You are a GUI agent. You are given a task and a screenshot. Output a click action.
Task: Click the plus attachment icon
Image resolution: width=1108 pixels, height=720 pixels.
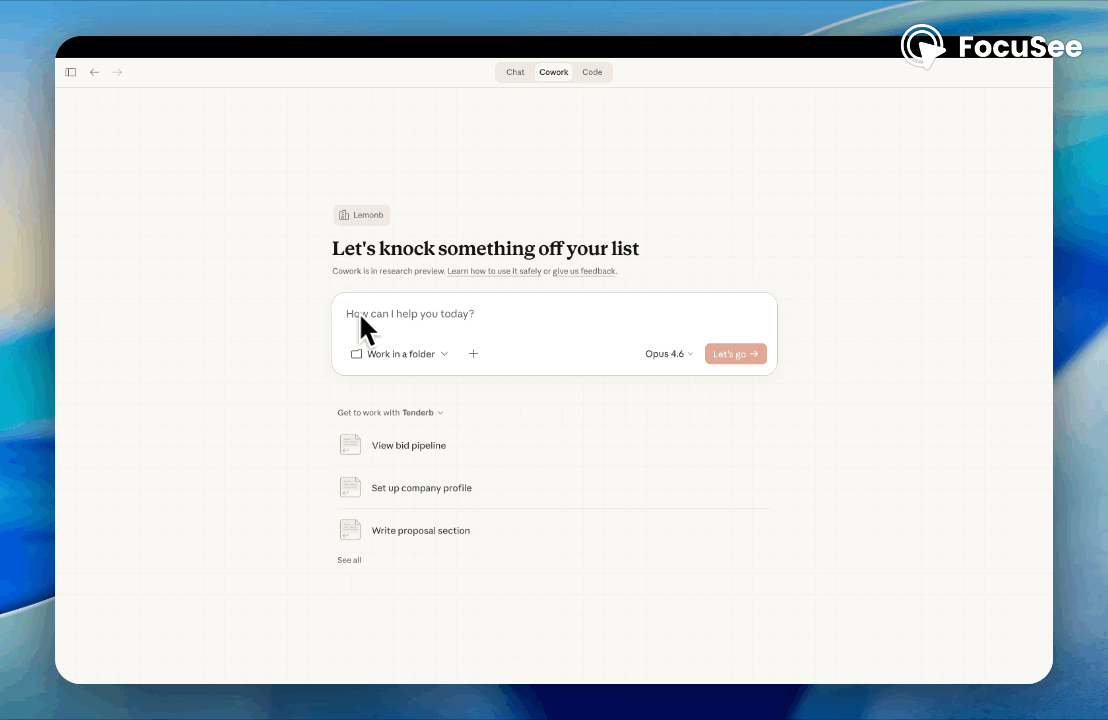pyautogui.click(x=473, y=354)
